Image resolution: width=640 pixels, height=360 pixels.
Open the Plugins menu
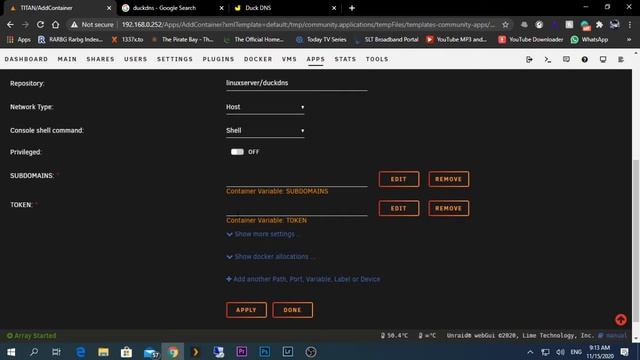pos(218,59)
